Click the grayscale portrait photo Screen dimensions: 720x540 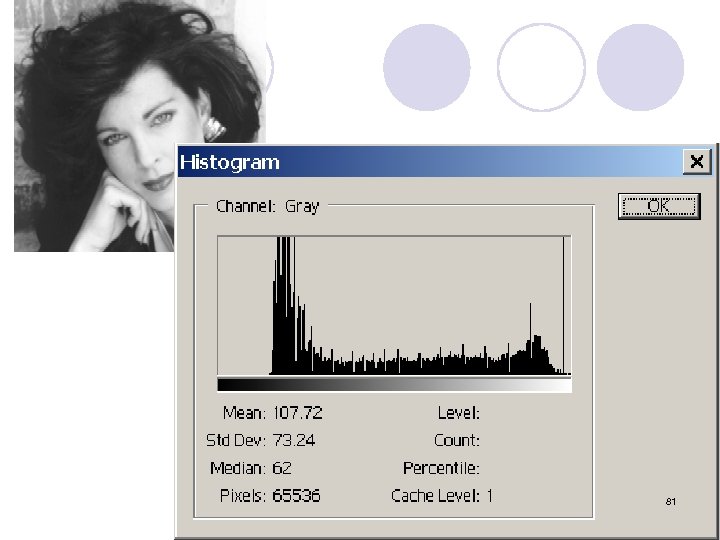[x=140, y=126]
